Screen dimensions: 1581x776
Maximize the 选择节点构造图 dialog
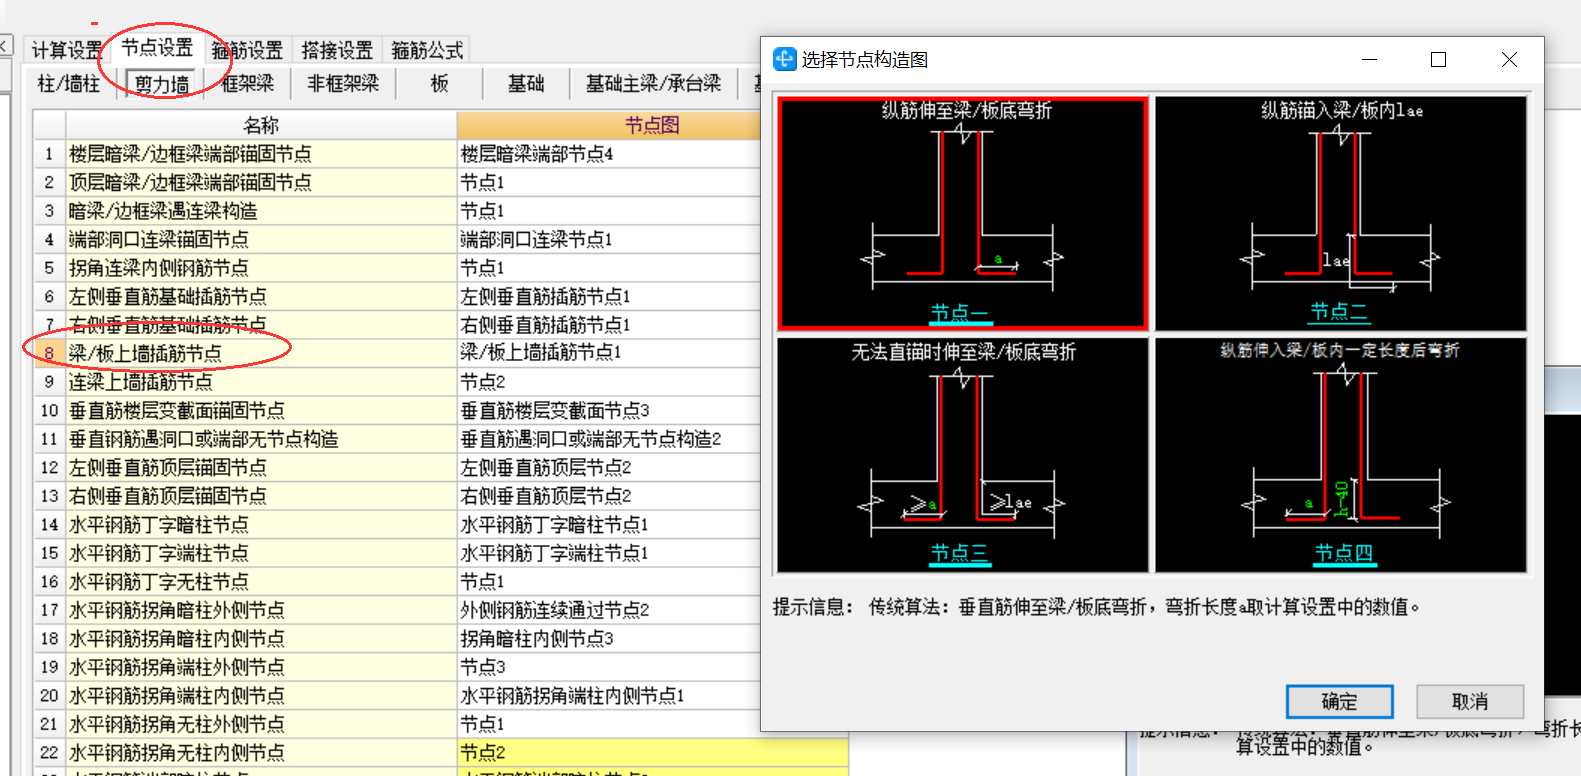(x=1438, y=60)
